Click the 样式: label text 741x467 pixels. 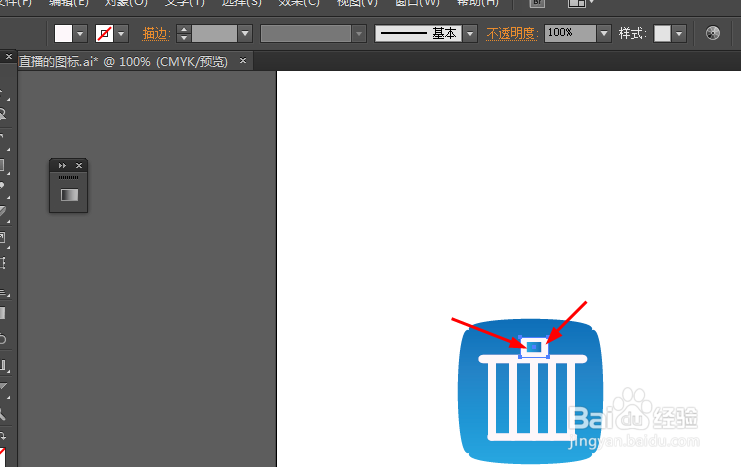pyautogui.click(x=632, y=34)
